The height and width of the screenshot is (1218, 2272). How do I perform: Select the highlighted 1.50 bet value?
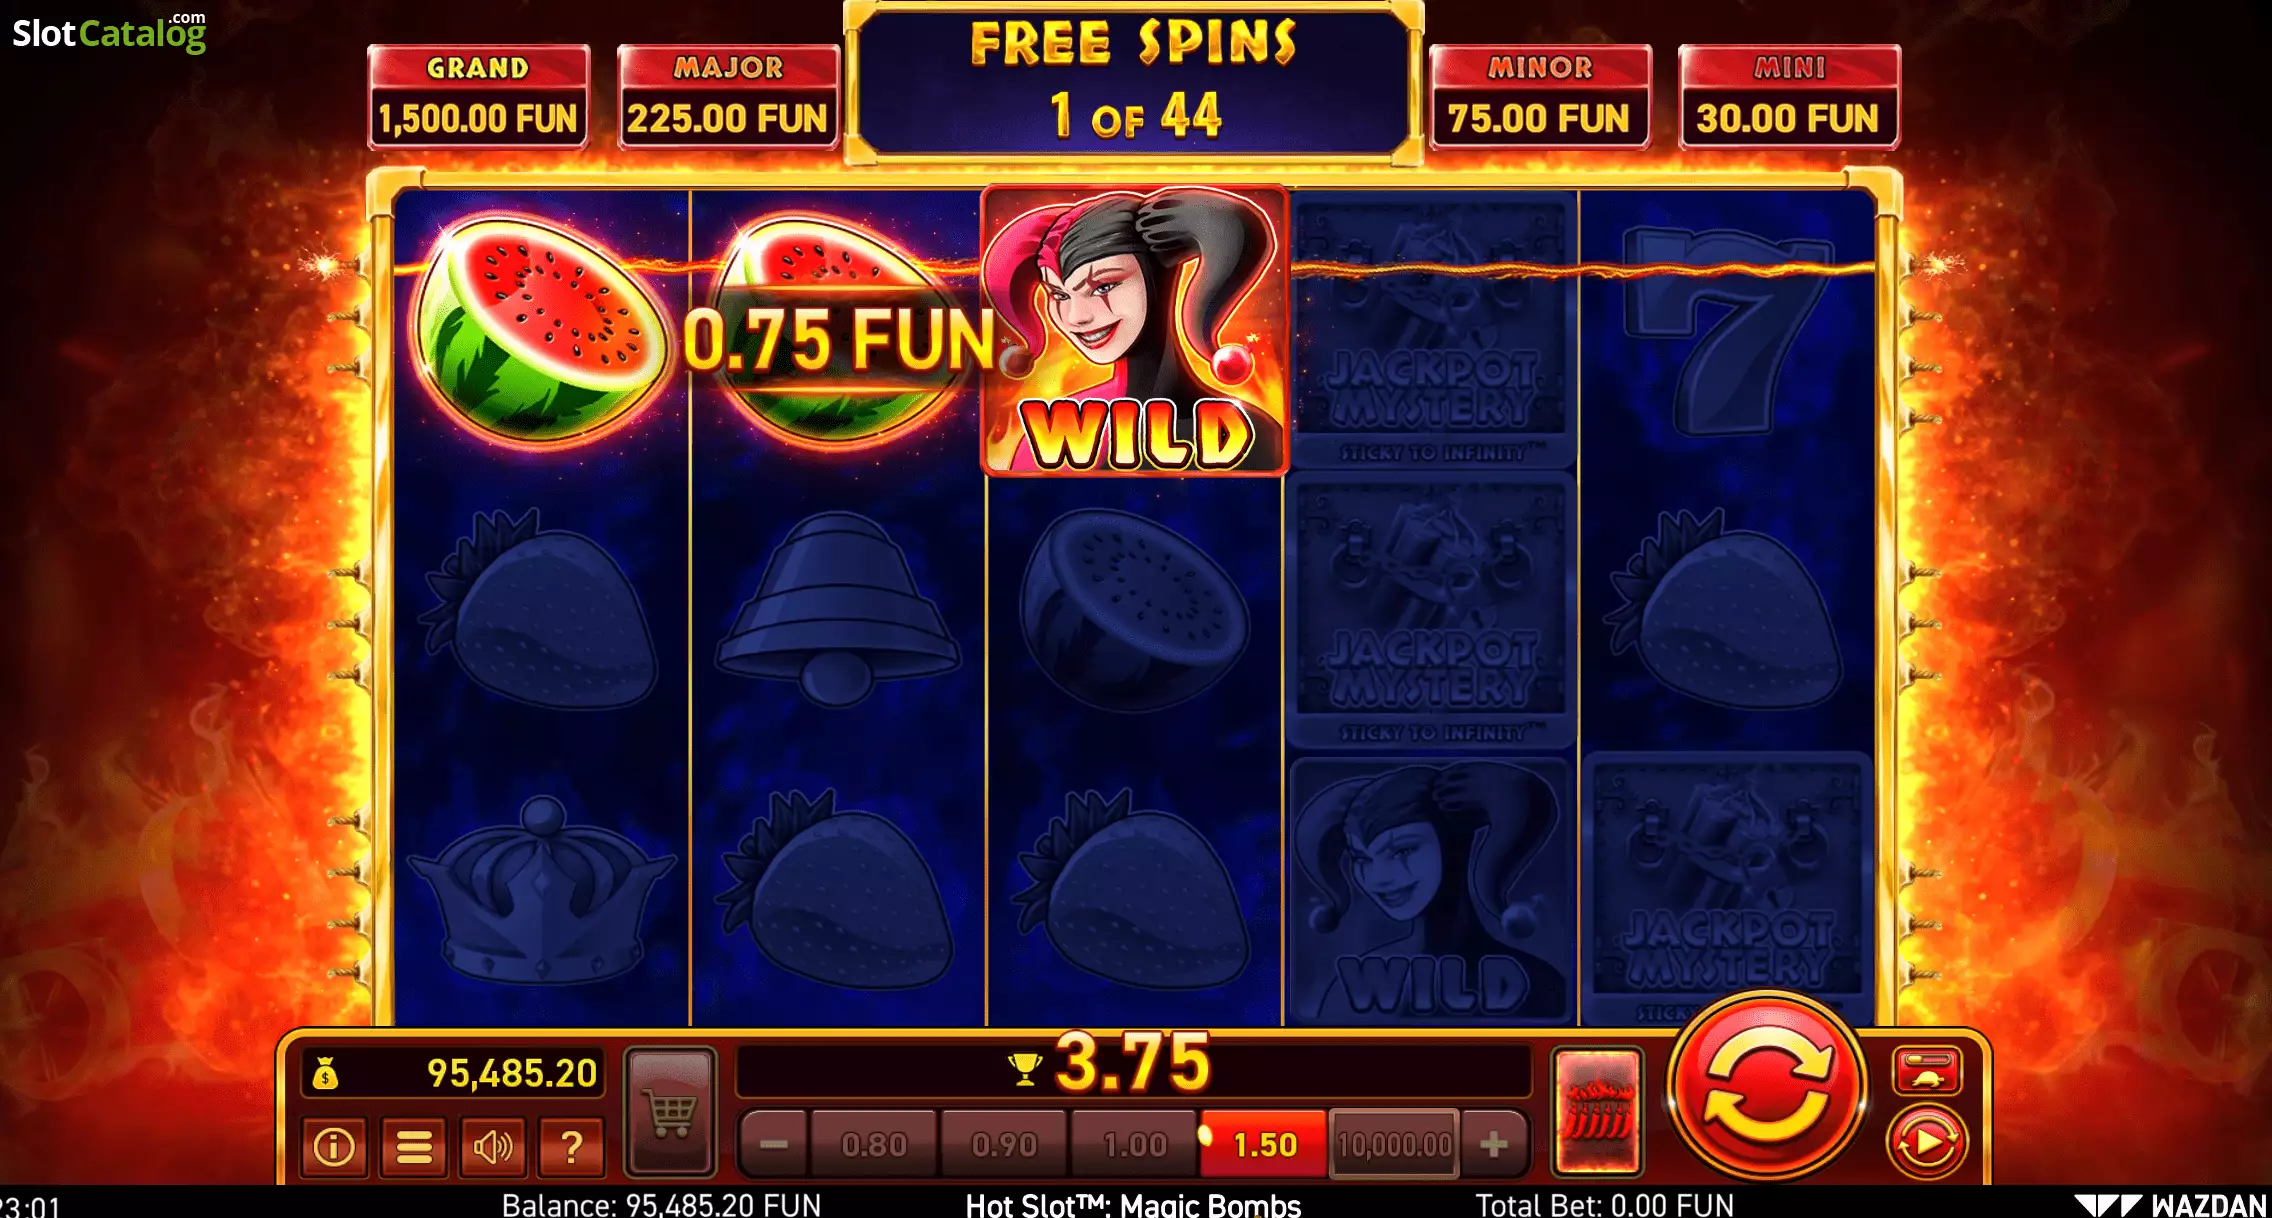click(1264, 1144)
